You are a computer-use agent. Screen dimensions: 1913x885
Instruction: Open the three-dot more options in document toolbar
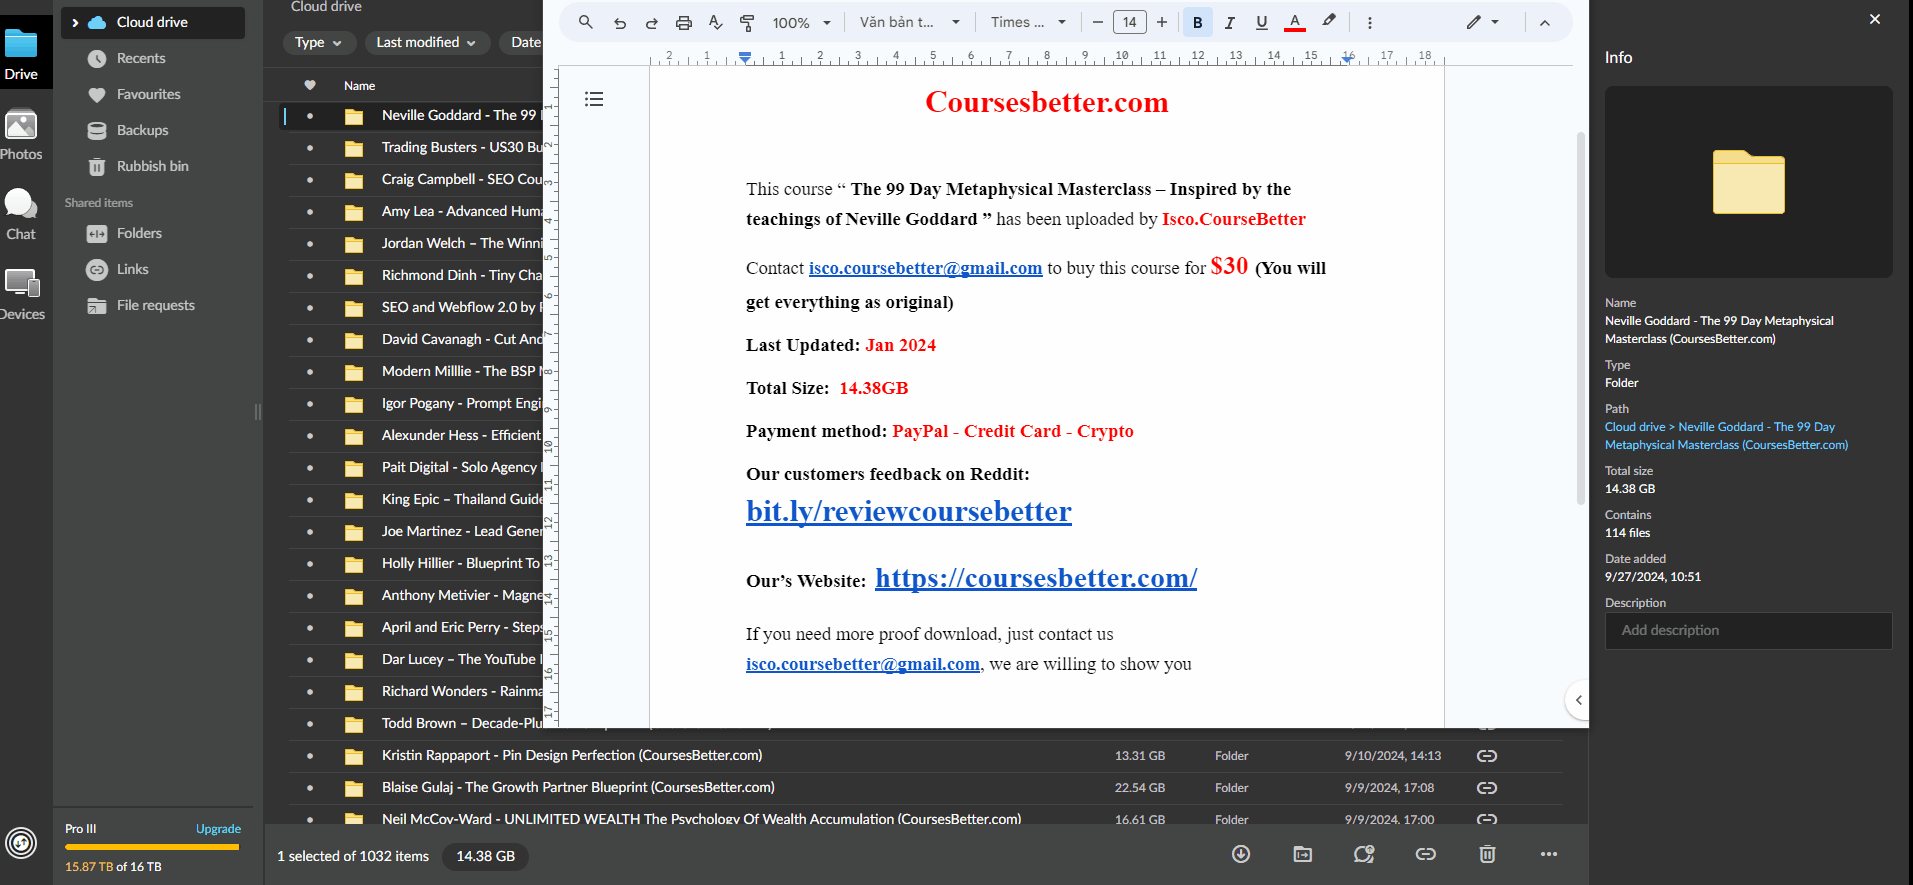1370,22
